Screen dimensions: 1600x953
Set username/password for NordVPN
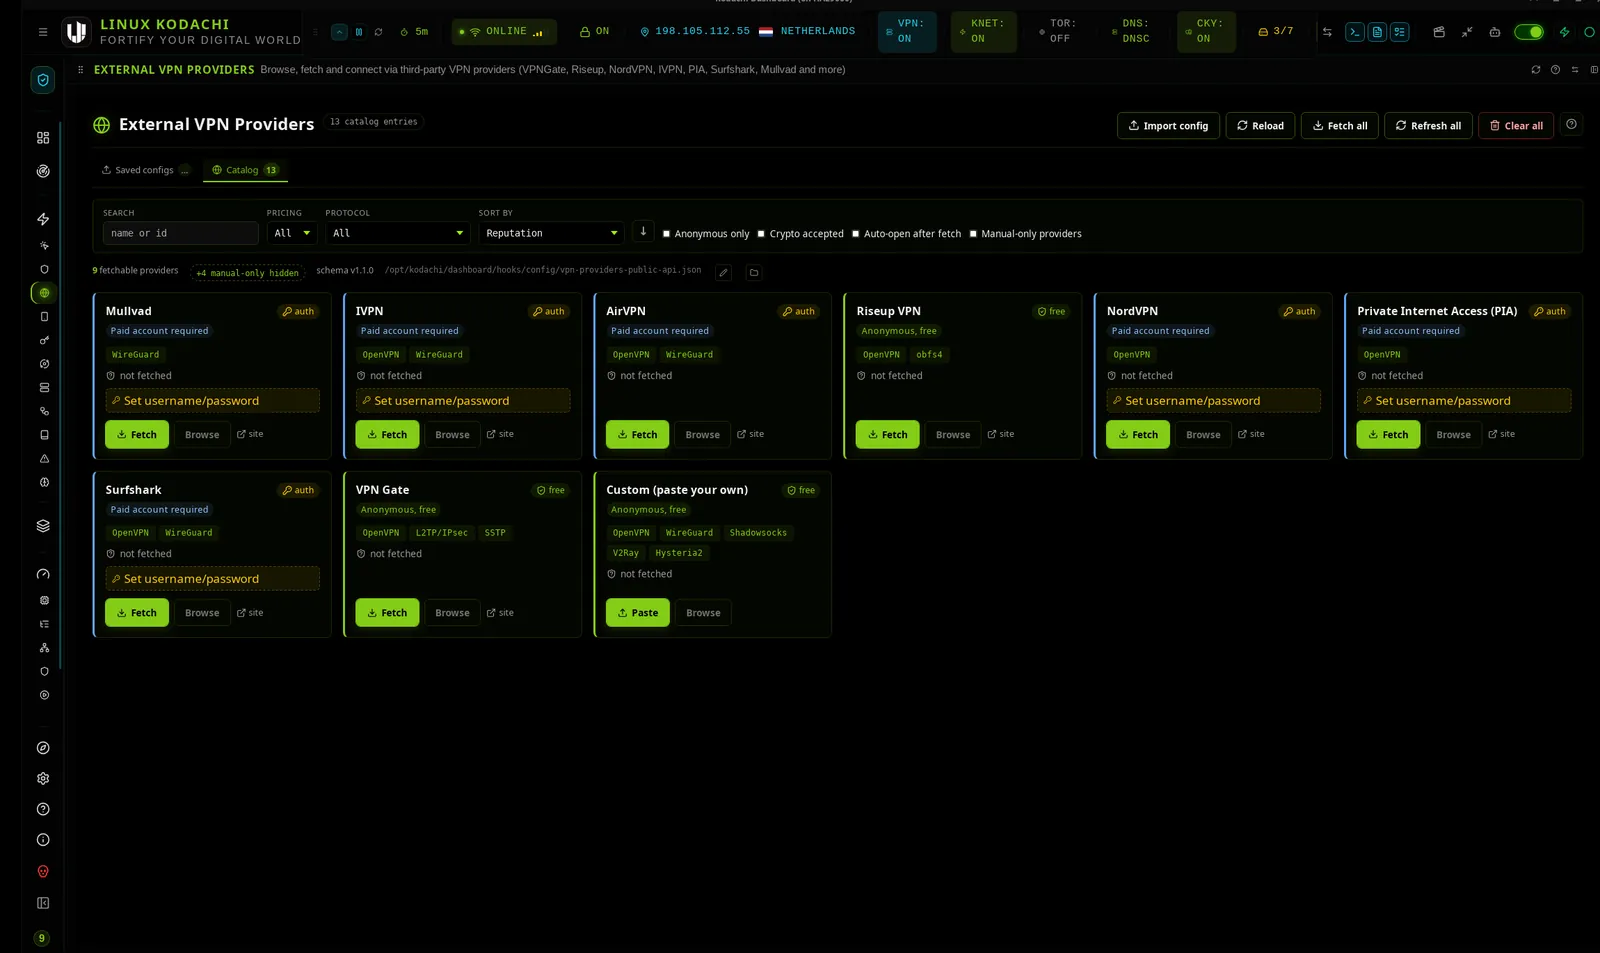1213,401
